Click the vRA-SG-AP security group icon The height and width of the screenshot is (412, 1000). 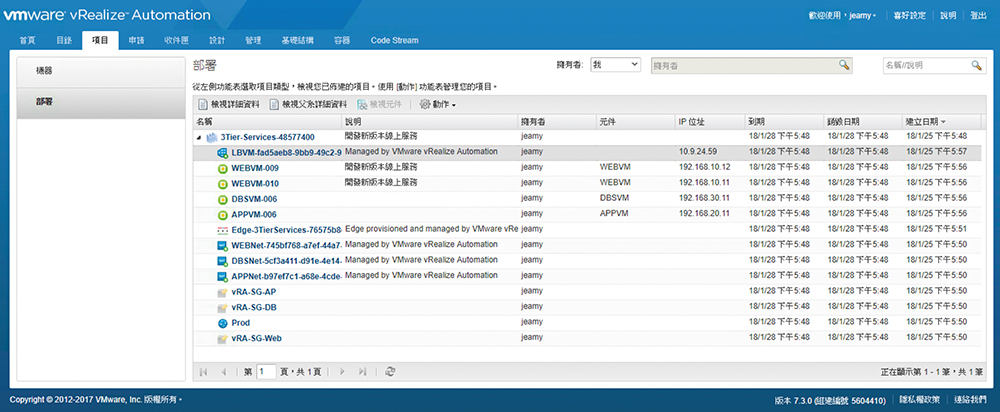(223, 292)
